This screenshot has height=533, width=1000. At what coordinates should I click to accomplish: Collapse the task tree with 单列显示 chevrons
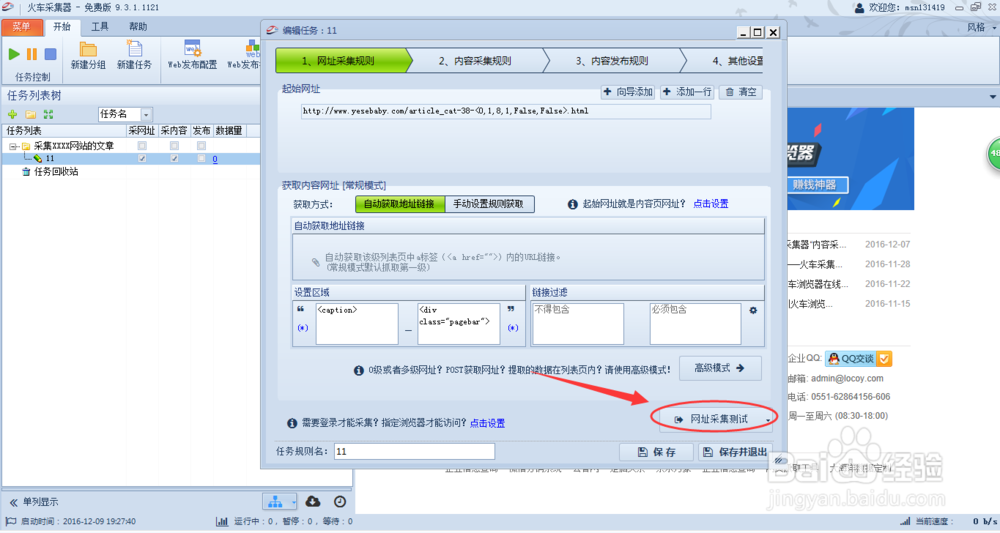[x=13, y=502]
